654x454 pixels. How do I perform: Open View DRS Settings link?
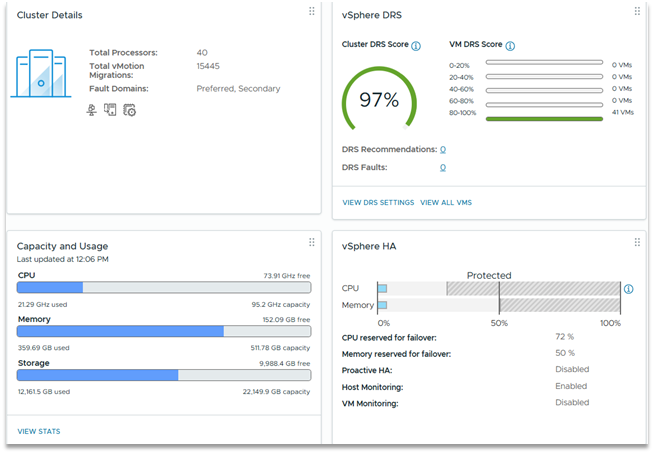pos(378,202)
